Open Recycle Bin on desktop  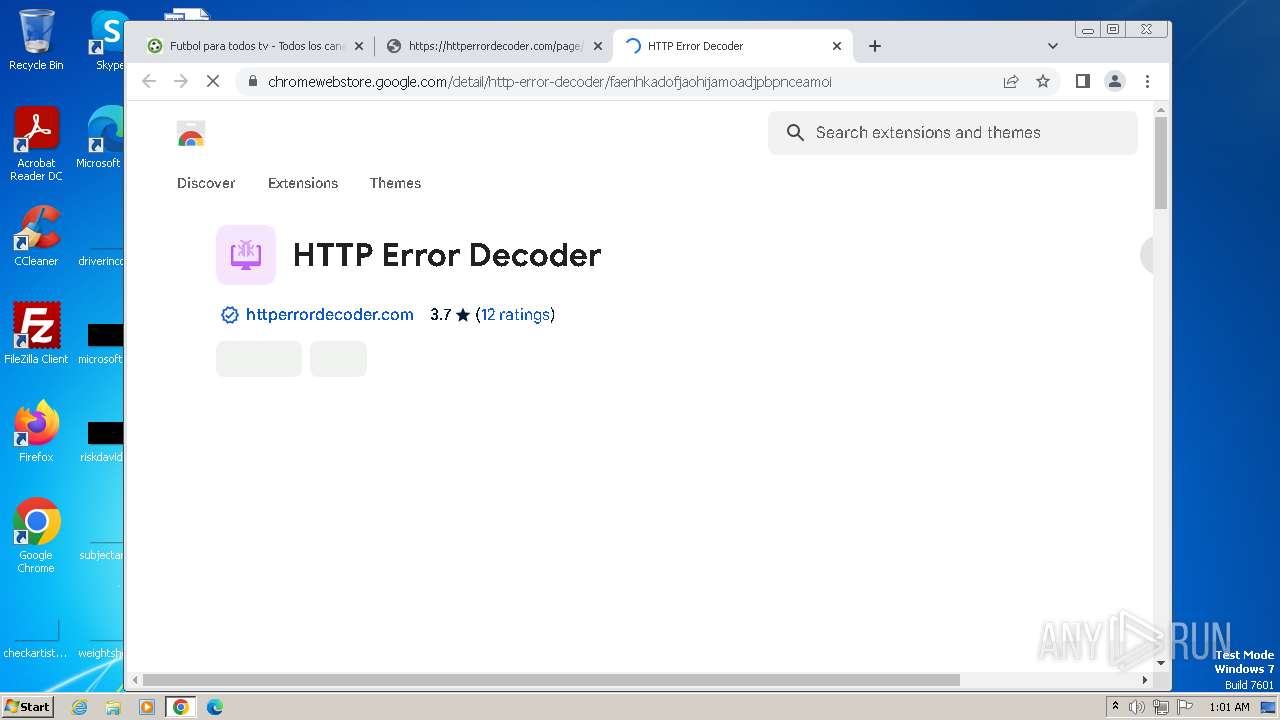tap(36, 40)
